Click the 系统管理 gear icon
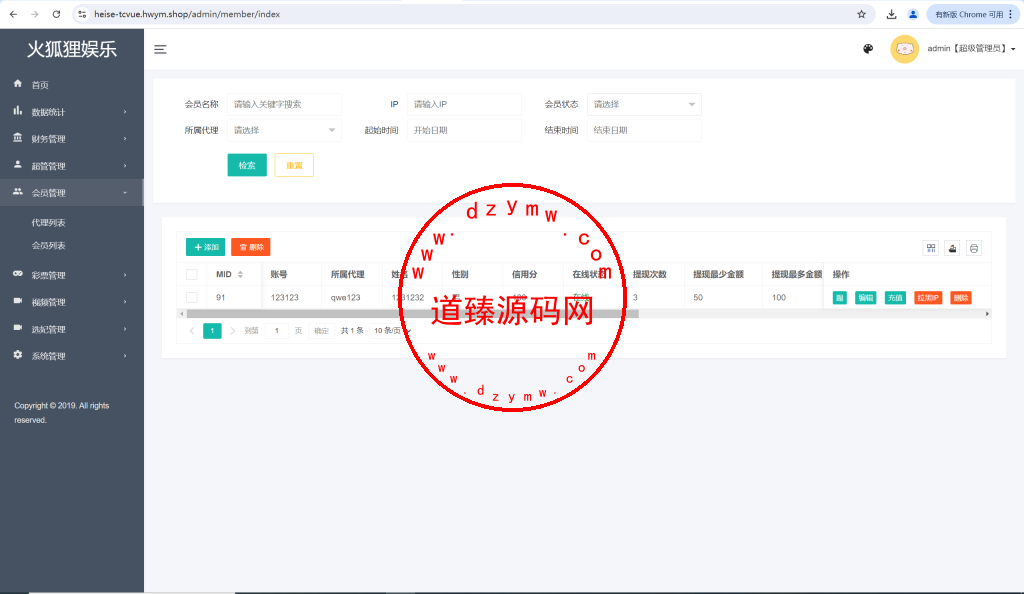The height and width of the screenshot is (594, 1024). (x=18, y=355)
